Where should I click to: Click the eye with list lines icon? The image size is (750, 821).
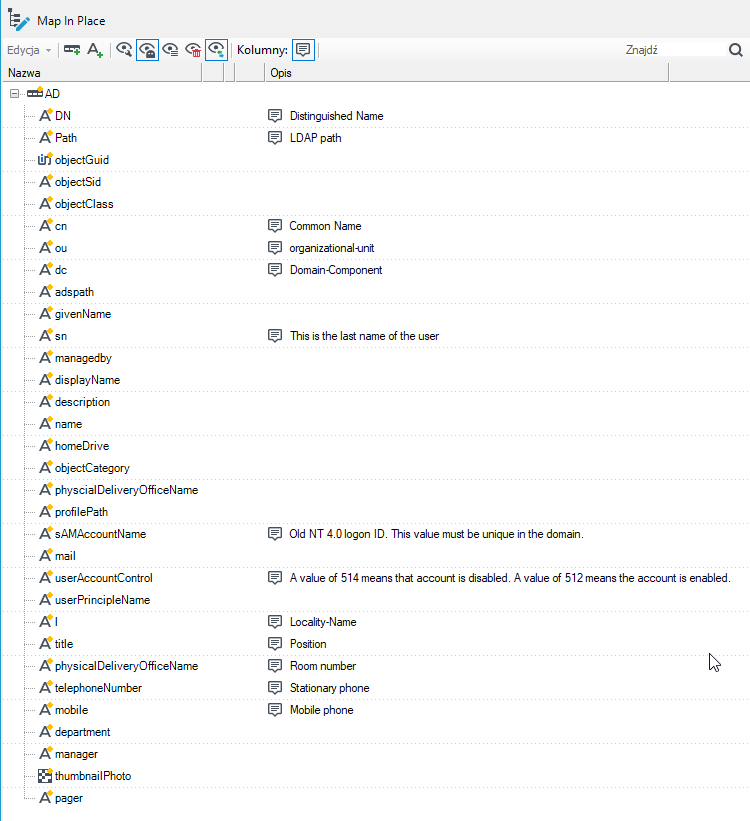(170, 50)
